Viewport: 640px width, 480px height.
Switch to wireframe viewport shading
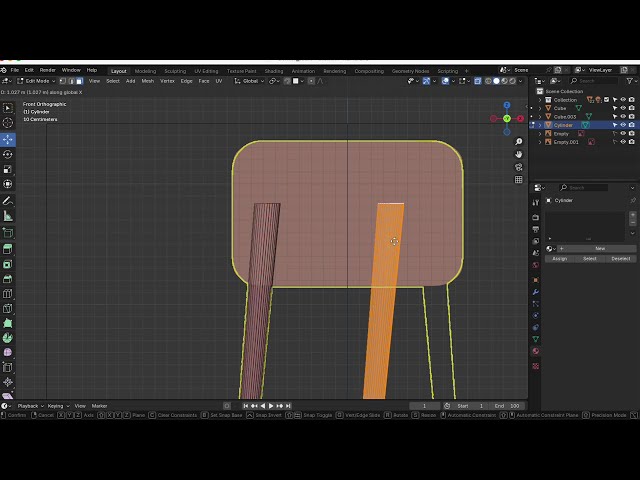tap(488, 81)
